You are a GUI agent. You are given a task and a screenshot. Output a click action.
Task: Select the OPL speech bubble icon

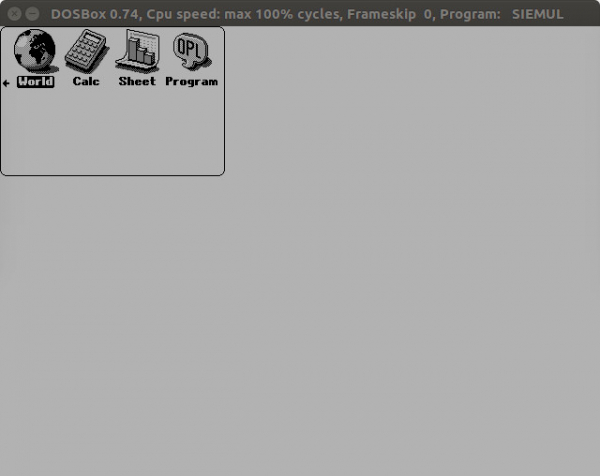click(191, 51)
